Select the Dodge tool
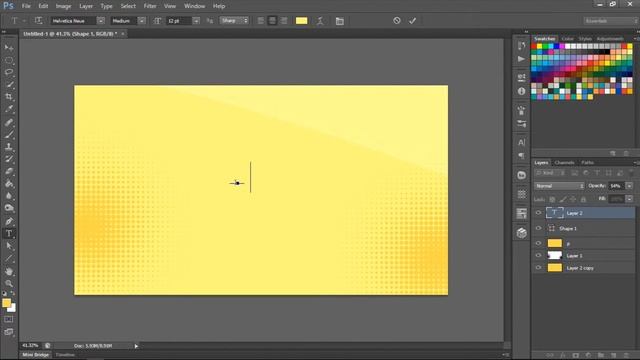 tap(9, 208)
